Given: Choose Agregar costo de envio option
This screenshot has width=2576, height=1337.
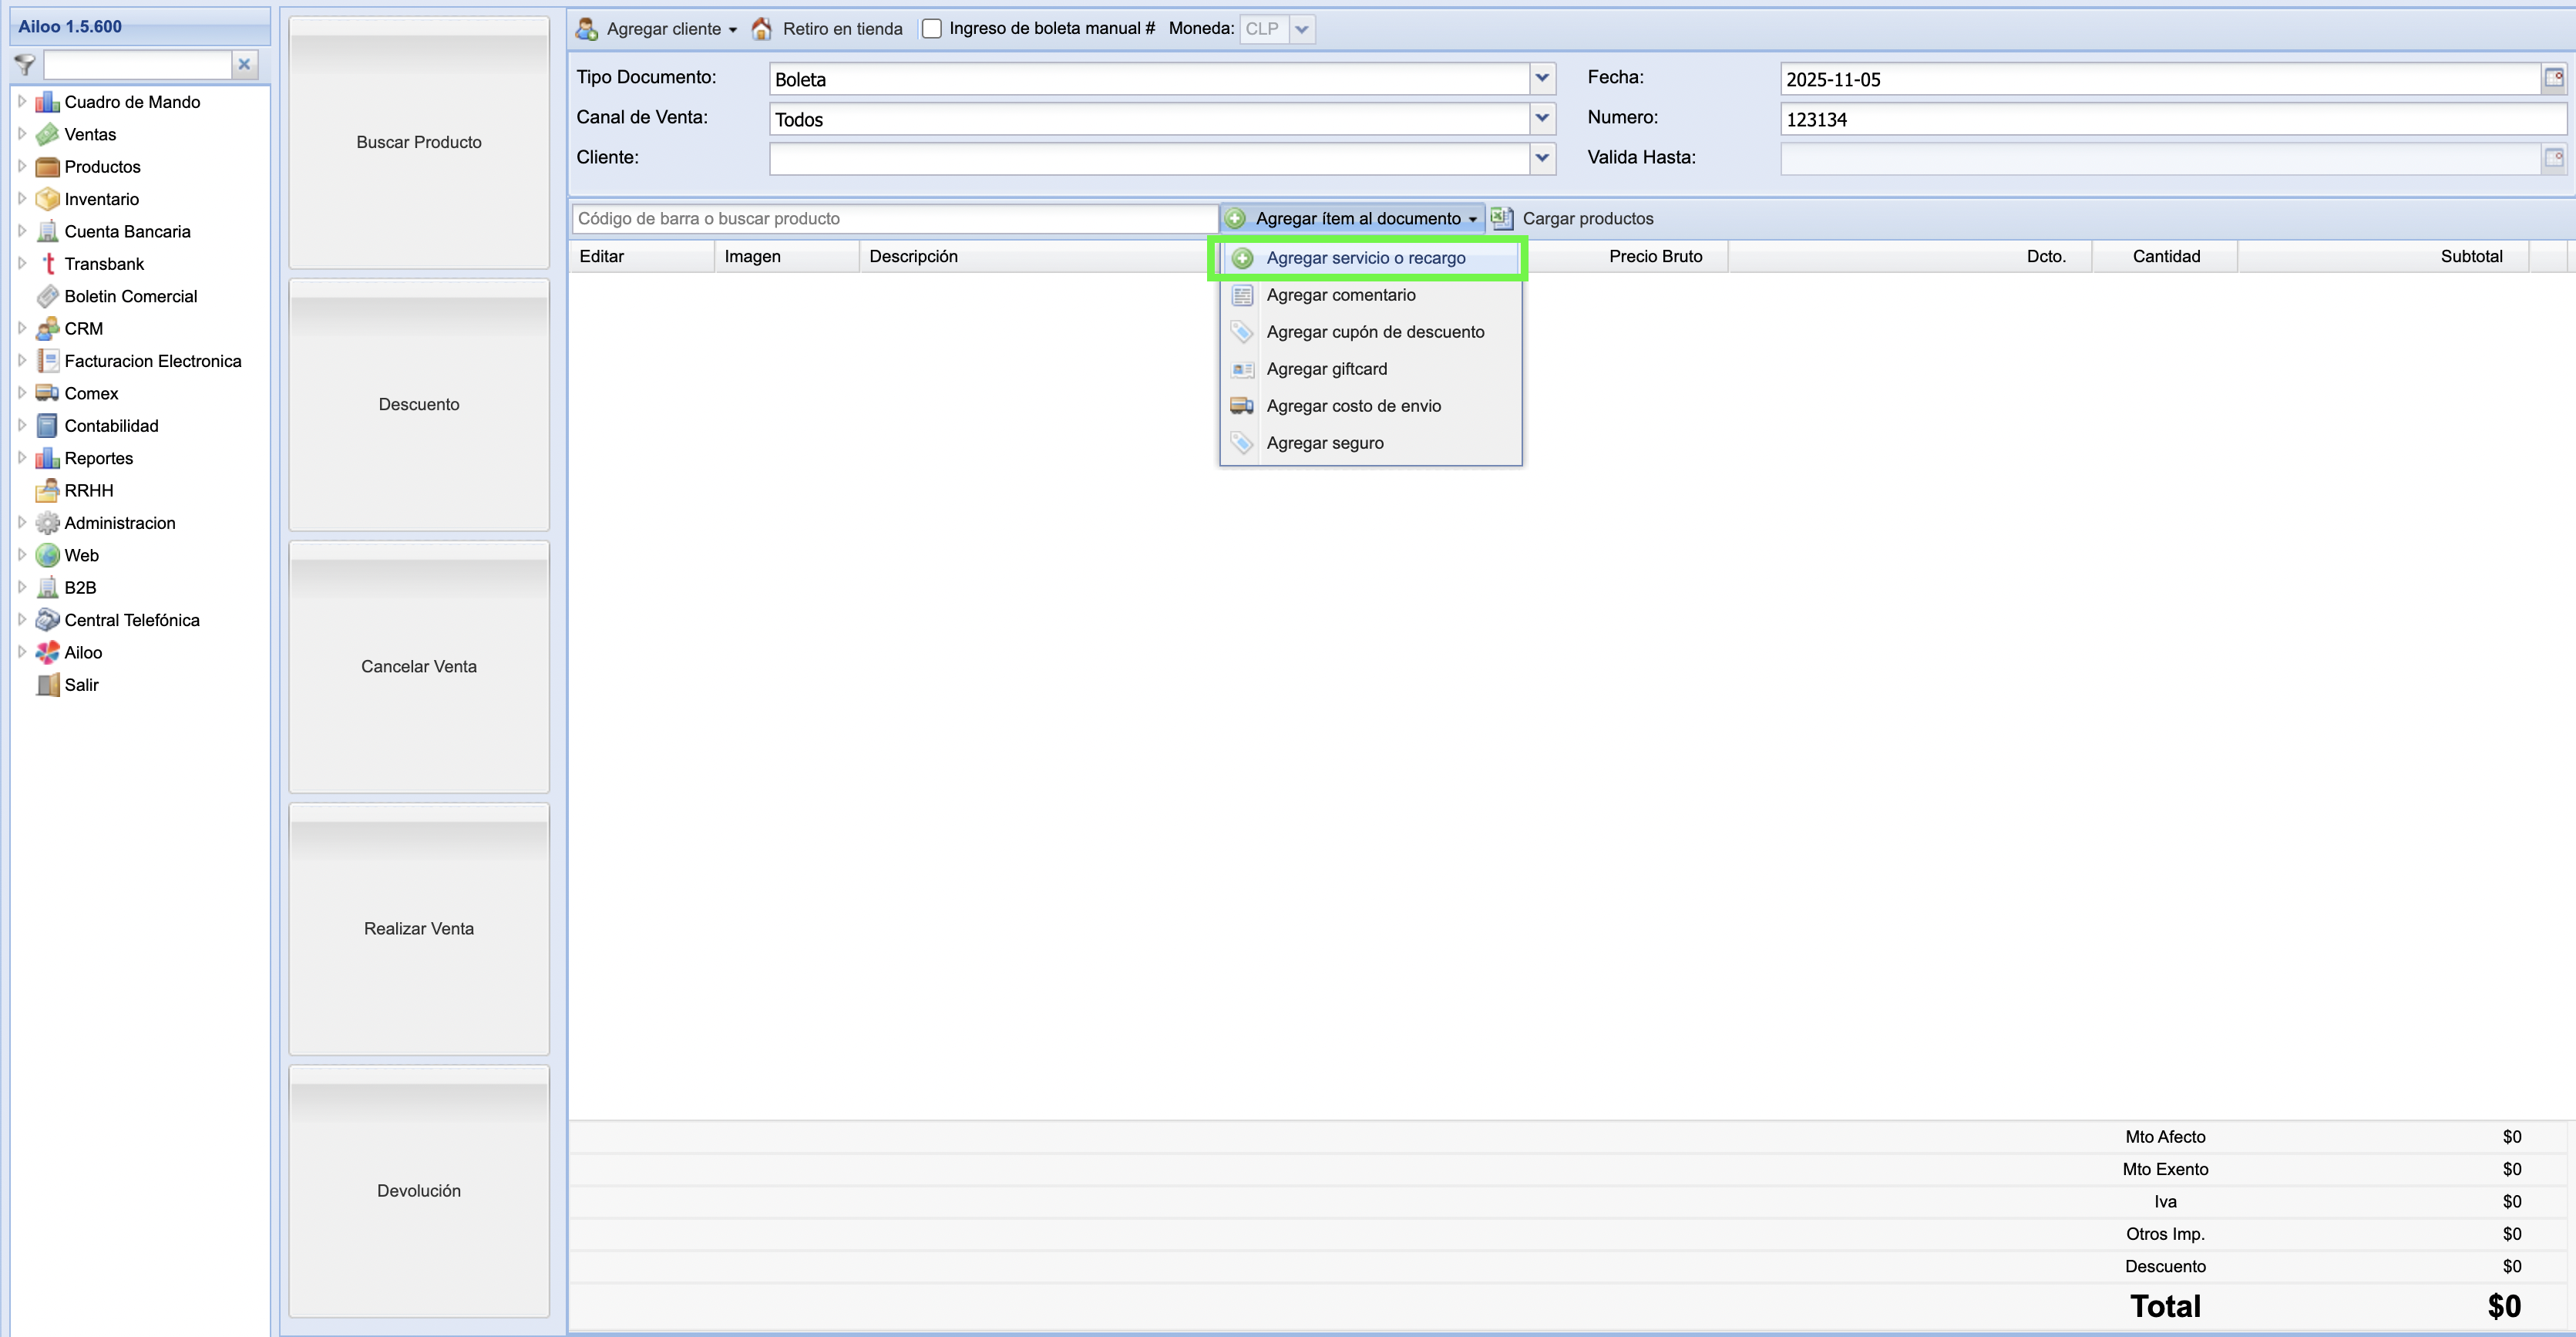Looking at the screenshot, I should [x=1353, y=406].
